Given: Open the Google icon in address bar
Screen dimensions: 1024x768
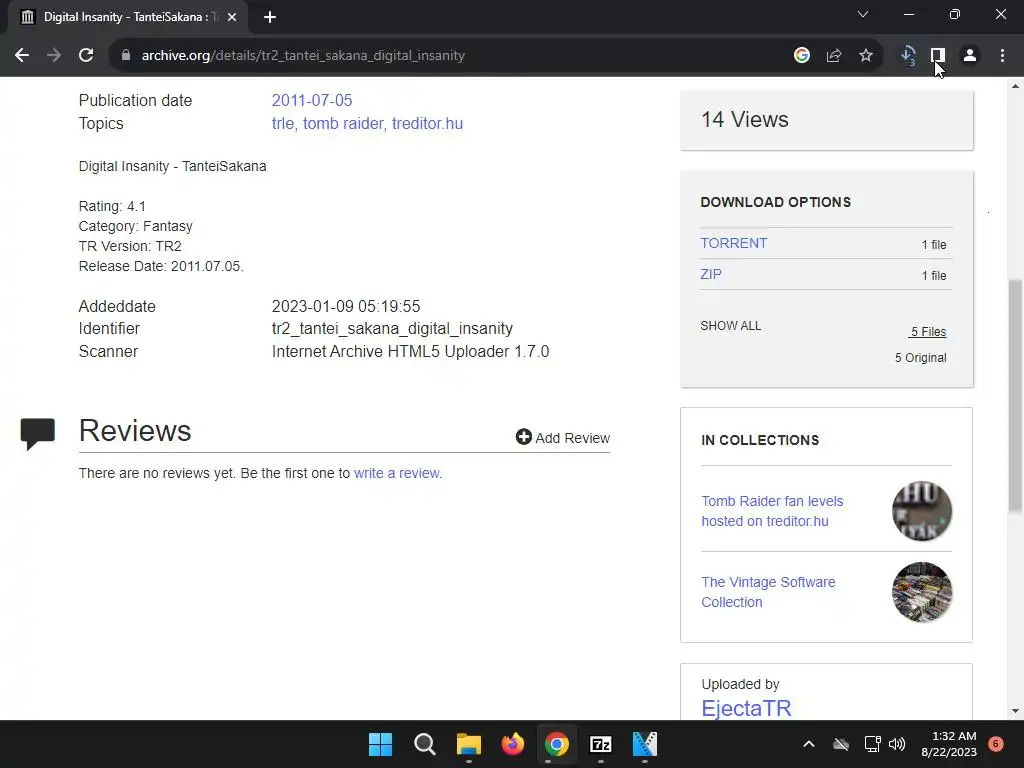Looking at the screenshot, I should [802, 56].
